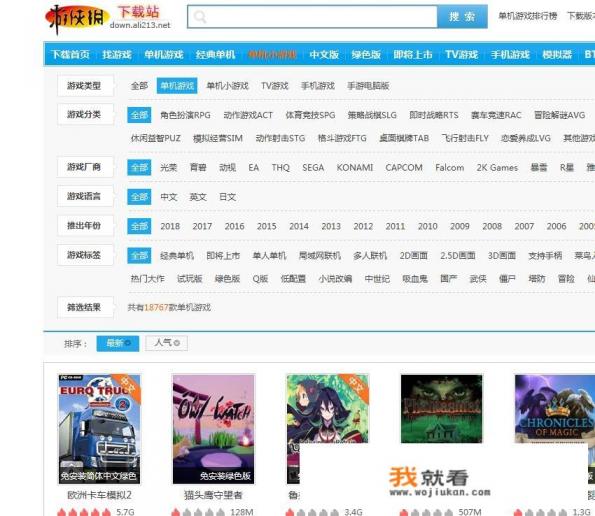595x516 pixels.
Task: Filter language to 中文
Action: 169,197
